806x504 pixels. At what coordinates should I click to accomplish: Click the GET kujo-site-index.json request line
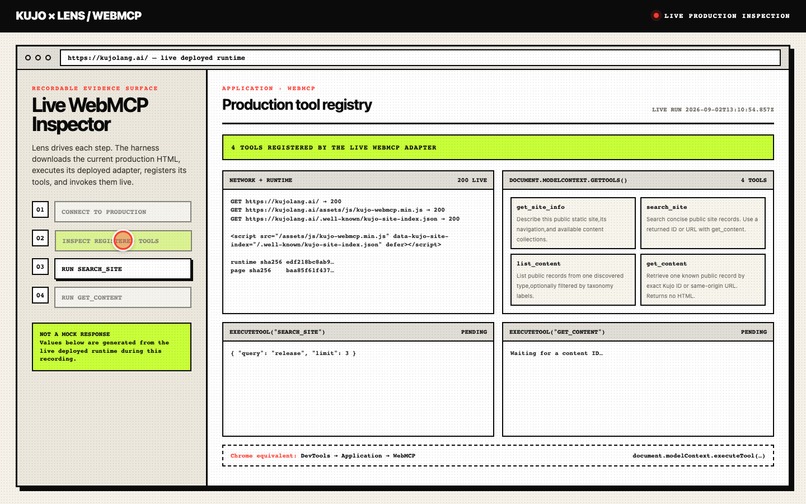345,219
